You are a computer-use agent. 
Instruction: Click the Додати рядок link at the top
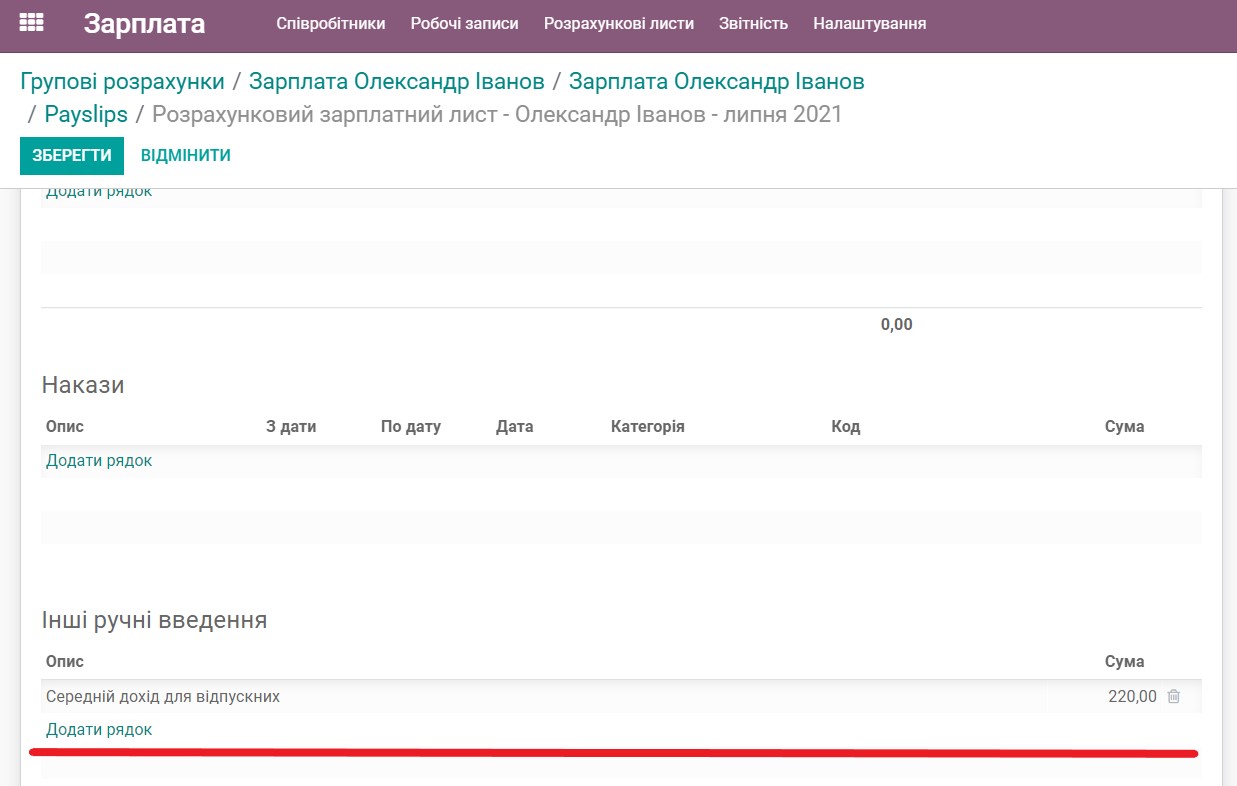[x=98, y=190]
